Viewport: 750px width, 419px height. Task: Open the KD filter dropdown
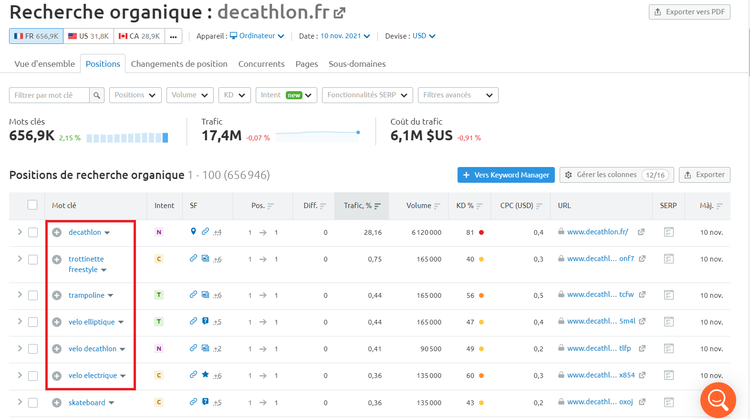(x=234, y=95)
